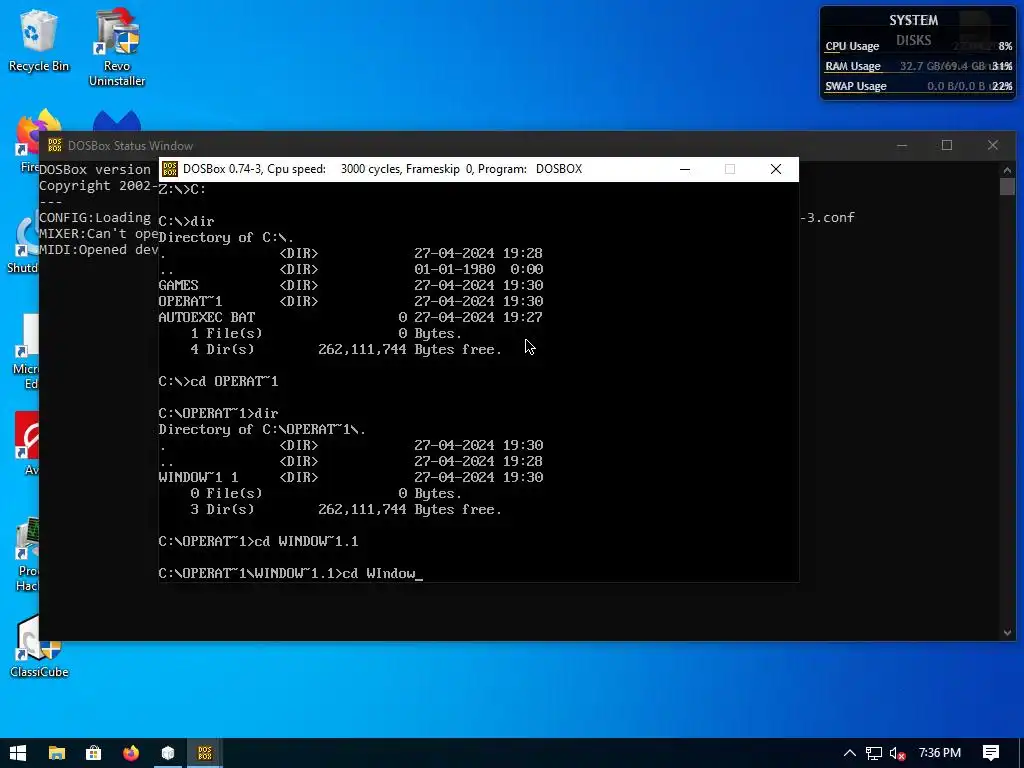The width and height of the screenshot is (1024, 768).
Task: Click scroll down arrow in Status Window
Action: (1007, 632)
